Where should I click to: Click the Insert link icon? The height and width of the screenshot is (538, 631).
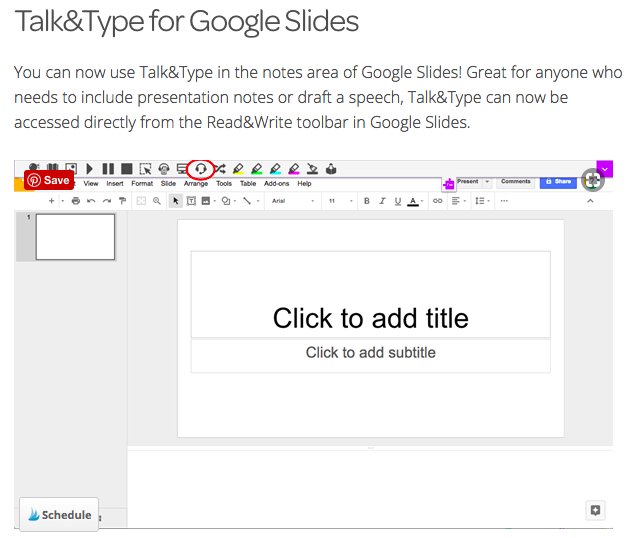437,201
